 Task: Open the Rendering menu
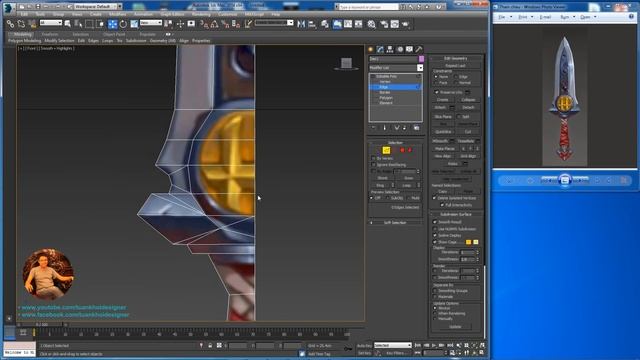click(x=201, y=14)
